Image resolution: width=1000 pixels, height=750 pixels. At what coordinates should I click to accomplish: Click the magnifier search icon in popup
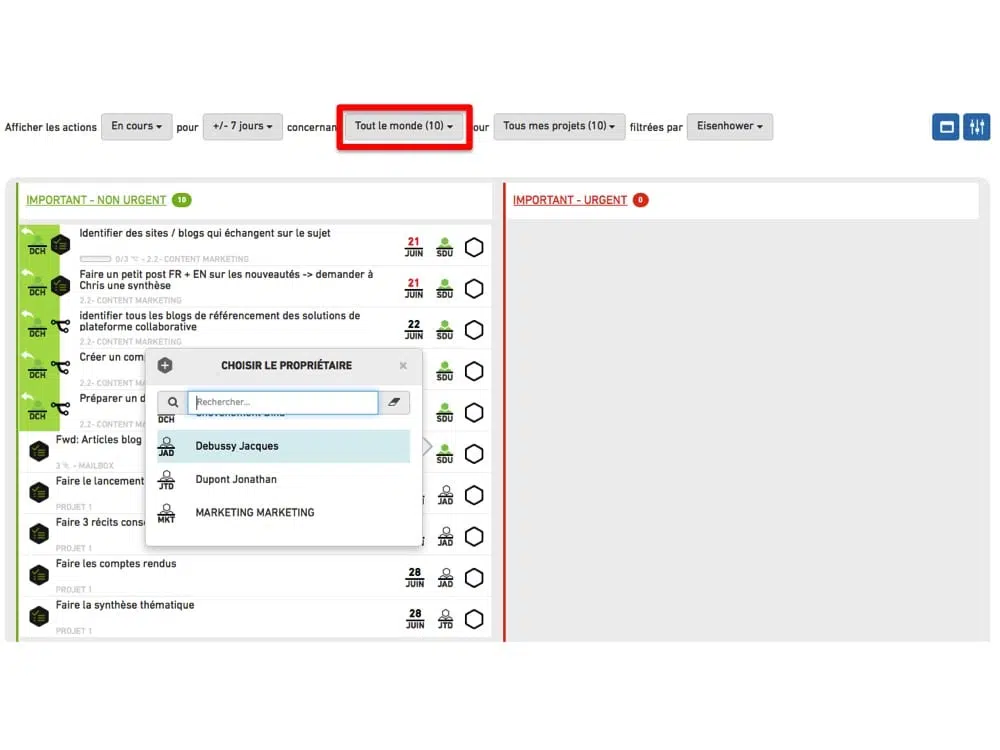tap(173, 402)
